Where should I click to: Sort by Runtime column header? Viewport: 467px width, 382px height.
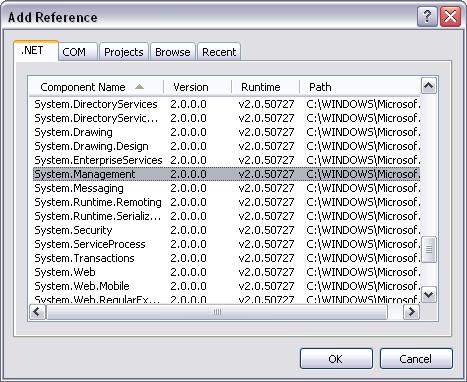click(265, 87)
